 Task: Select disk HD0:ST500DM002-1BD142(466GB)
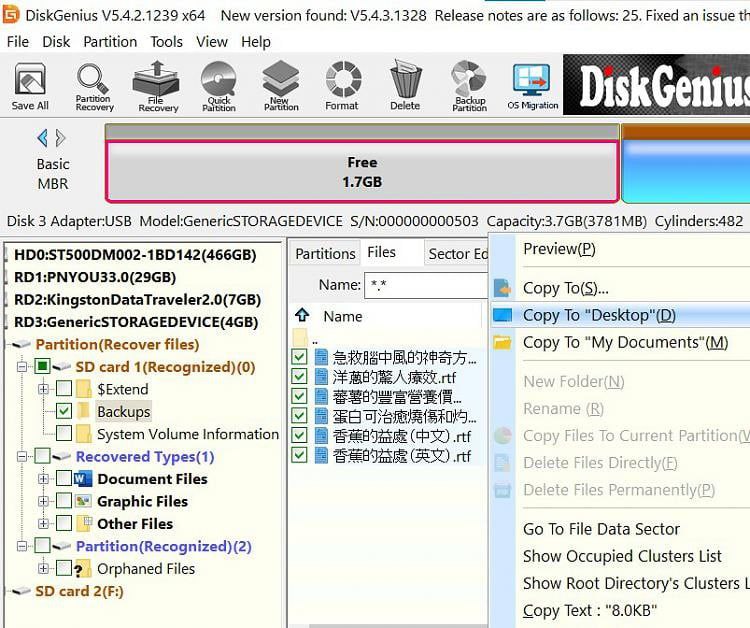click(135, 254)
